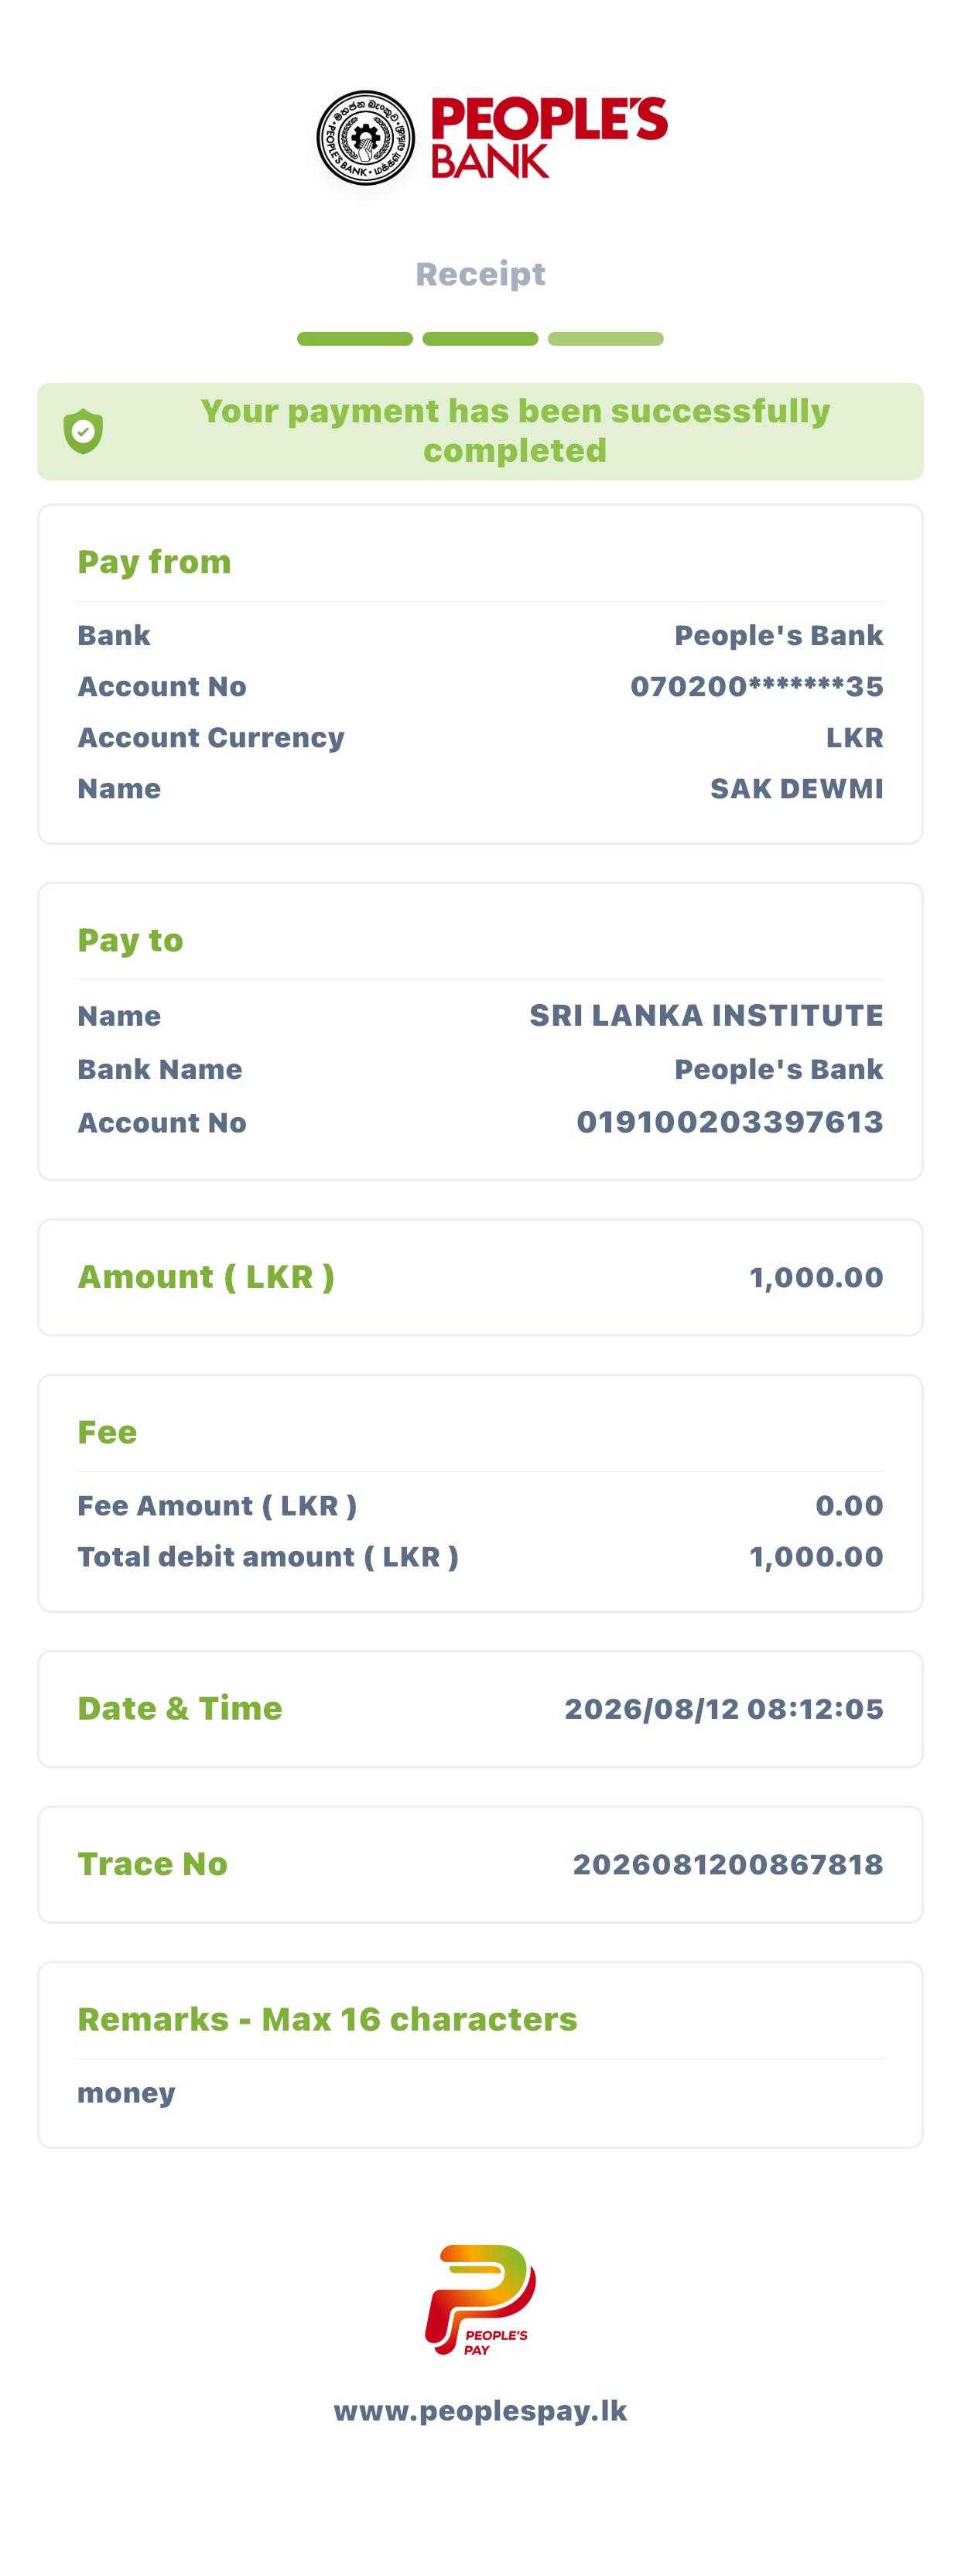Click the People's Pay logo at bottom
This screenshot has height=2576, width=961.
tap(480, 2299)
